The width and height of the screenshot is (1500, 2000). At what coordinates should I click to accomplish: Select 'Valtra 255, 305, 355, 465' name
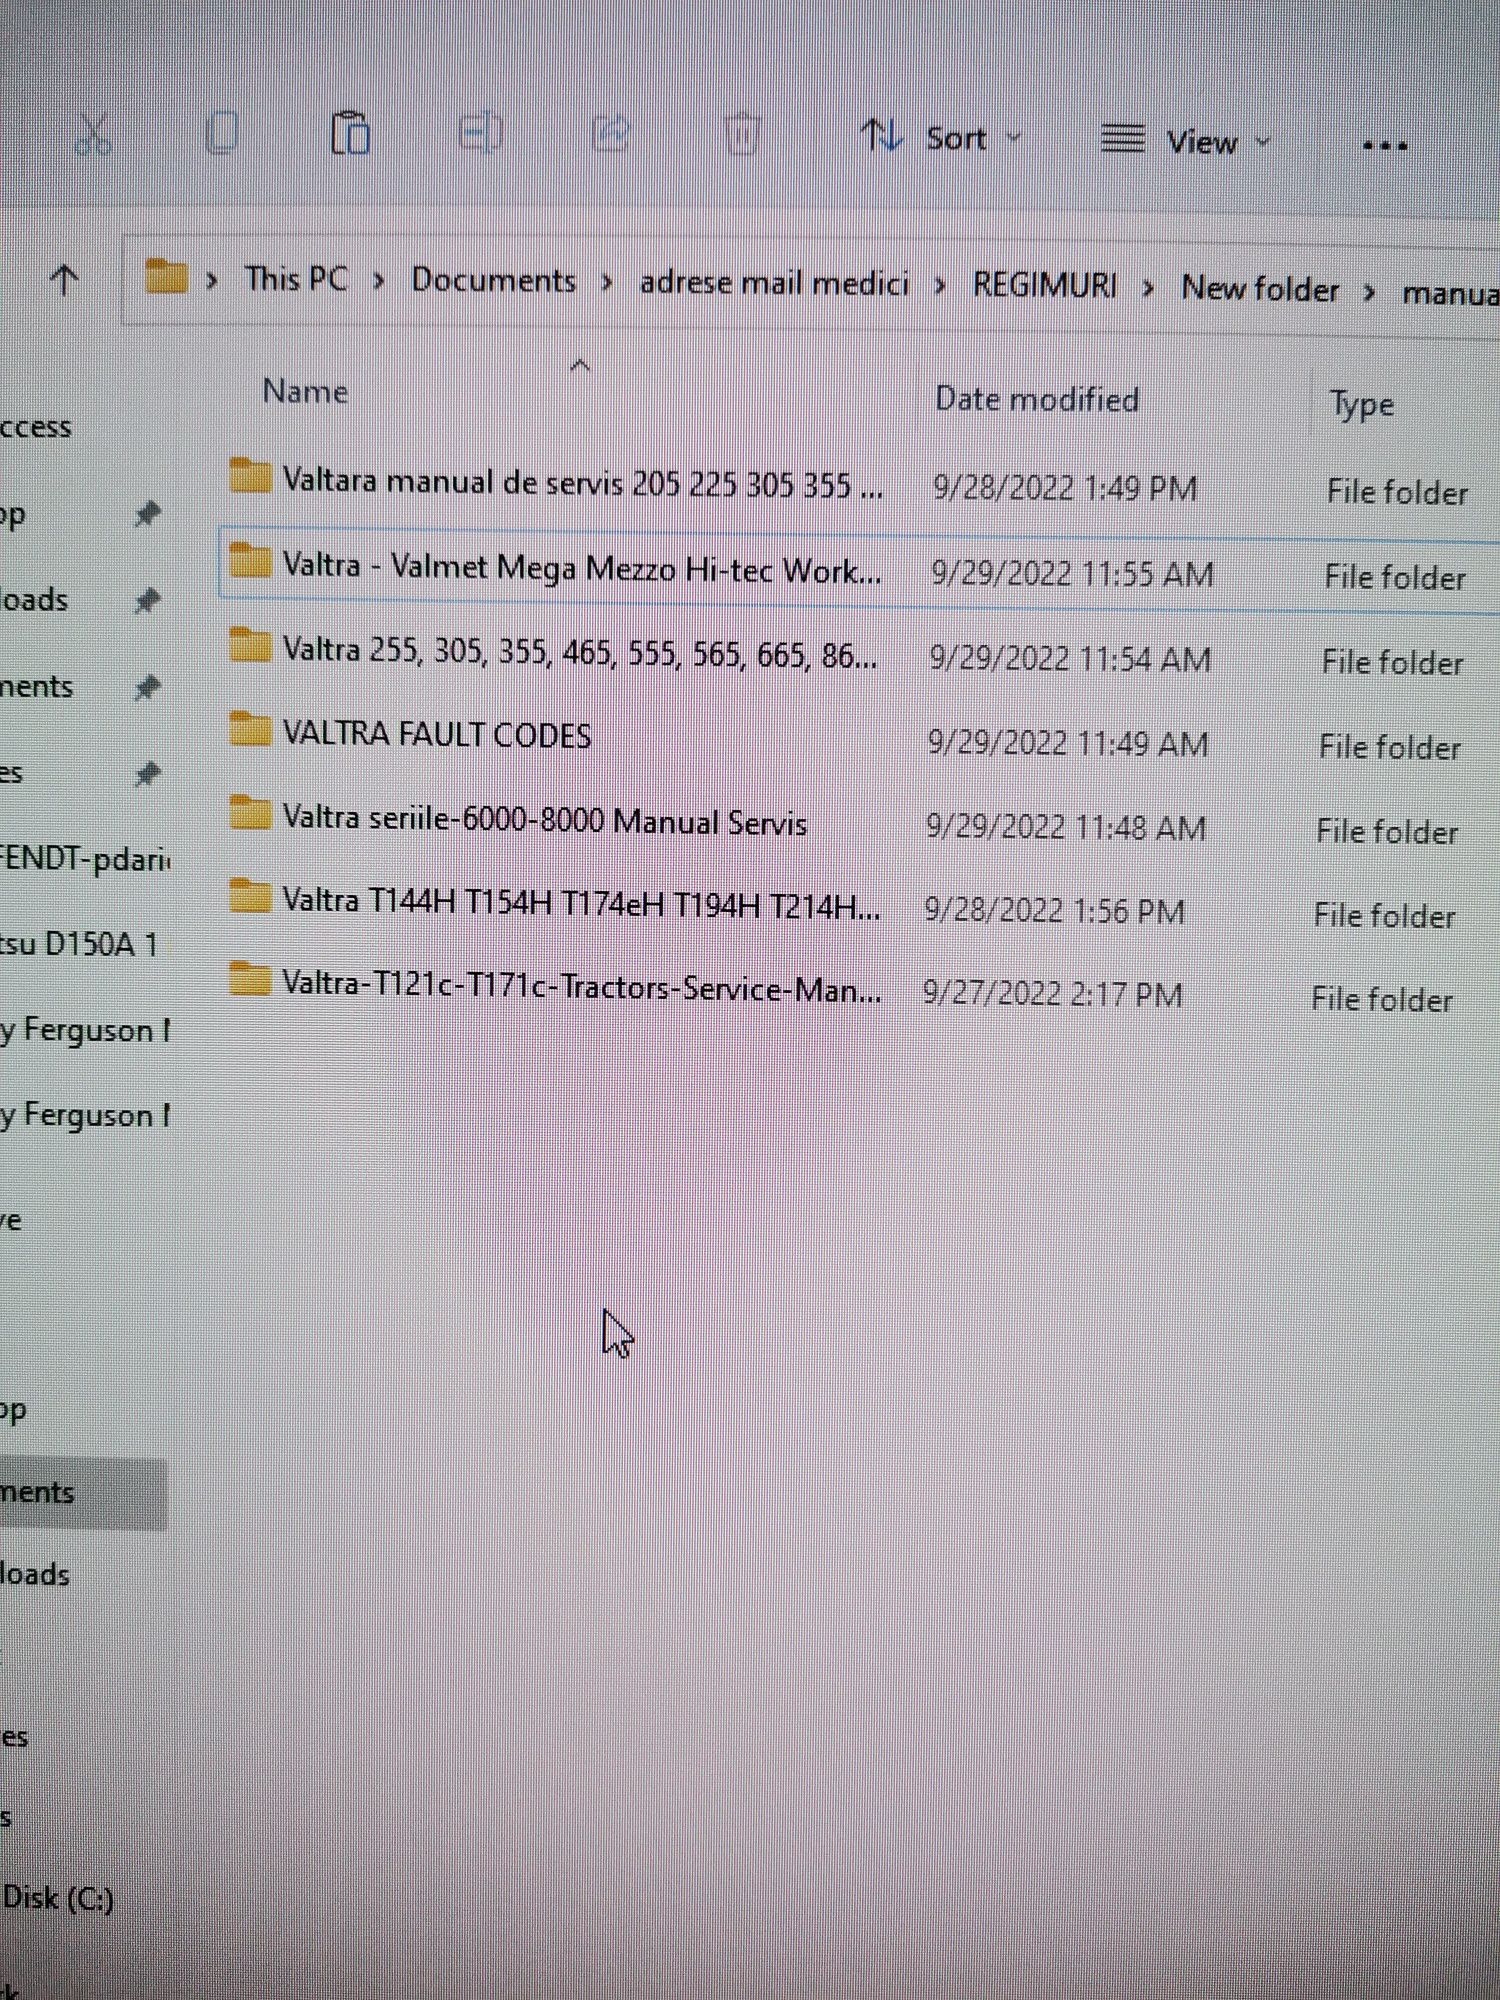click(580, 653)
